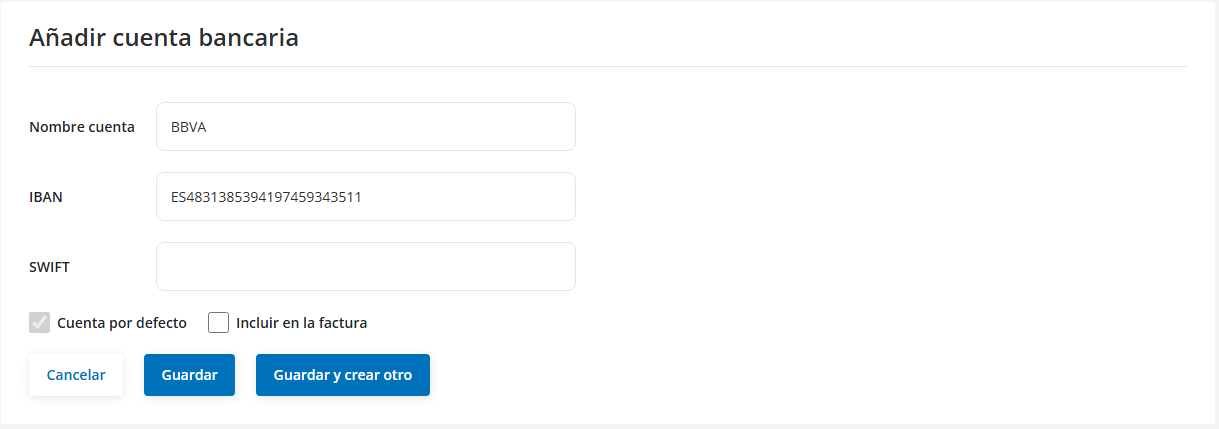Click the Nombre cuenta field label
This screenshot has width=1219, height=429.
coord(82,127)
